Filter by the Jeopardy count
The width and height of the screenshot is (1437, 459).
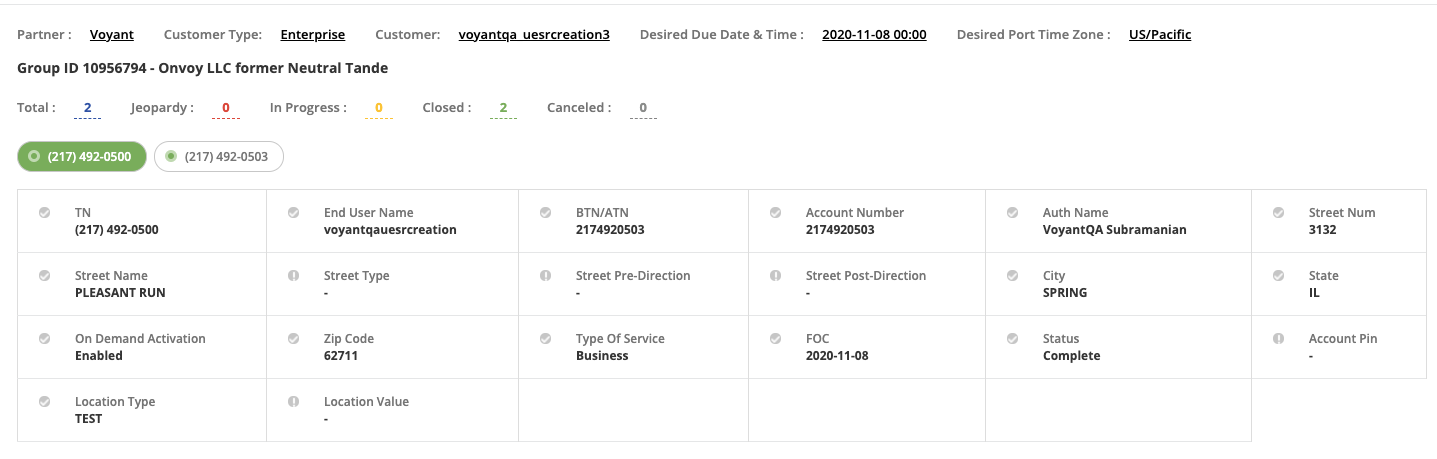click(226, 108)
